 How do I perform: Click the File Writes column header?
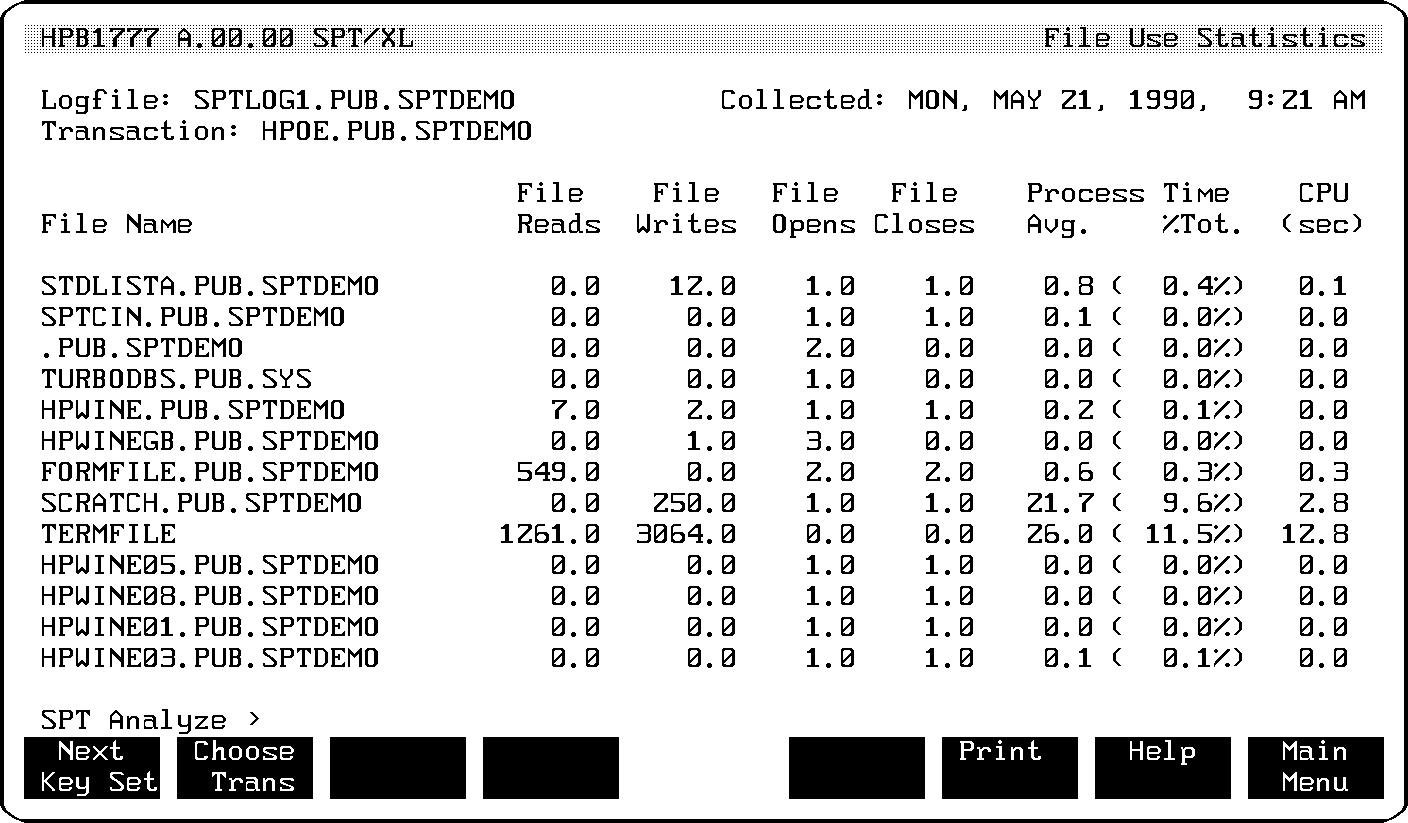click(x=686, y=209)
